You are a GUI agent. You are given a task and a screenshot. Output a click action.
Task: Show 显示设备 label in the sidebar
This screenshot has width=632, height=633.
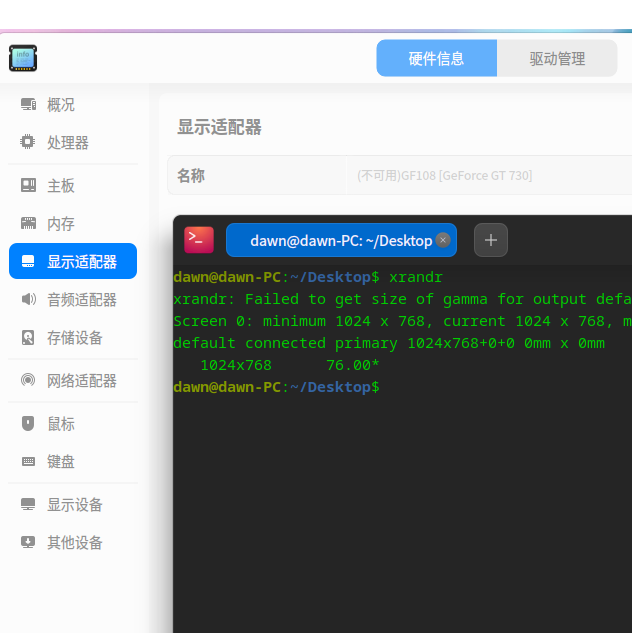pos(75,505)
